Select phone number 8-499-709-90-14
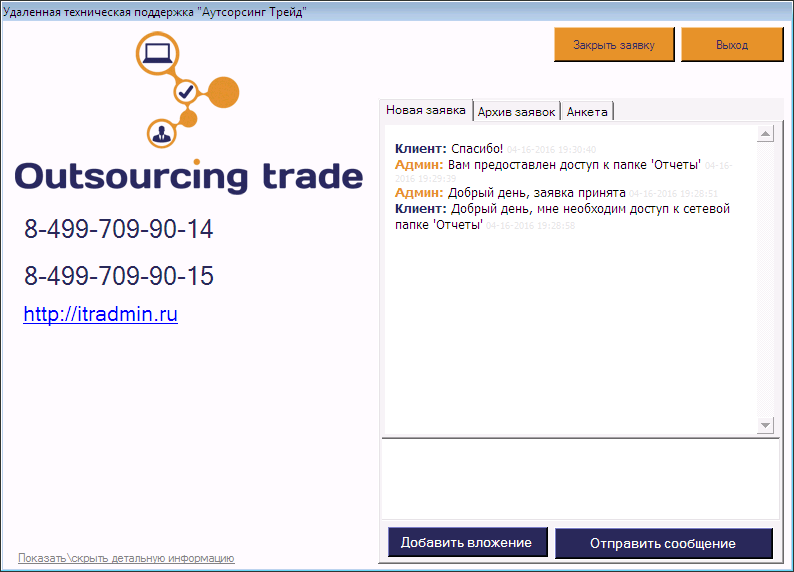Image resolution: width=794 pixels, height=572 pixels. (x=118, y=229)
